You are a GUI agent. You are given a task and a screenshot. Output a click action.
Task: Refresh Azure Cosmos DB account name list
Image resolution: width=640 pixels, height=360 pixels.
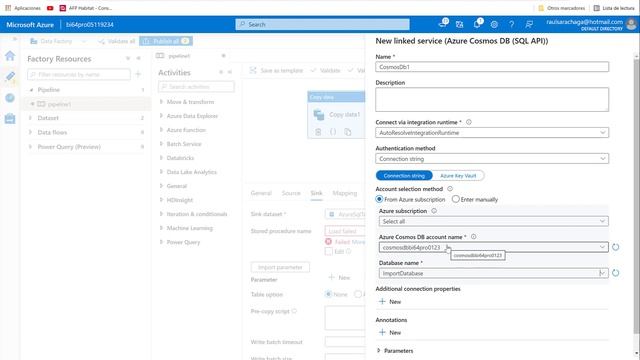tap(616, 247)
